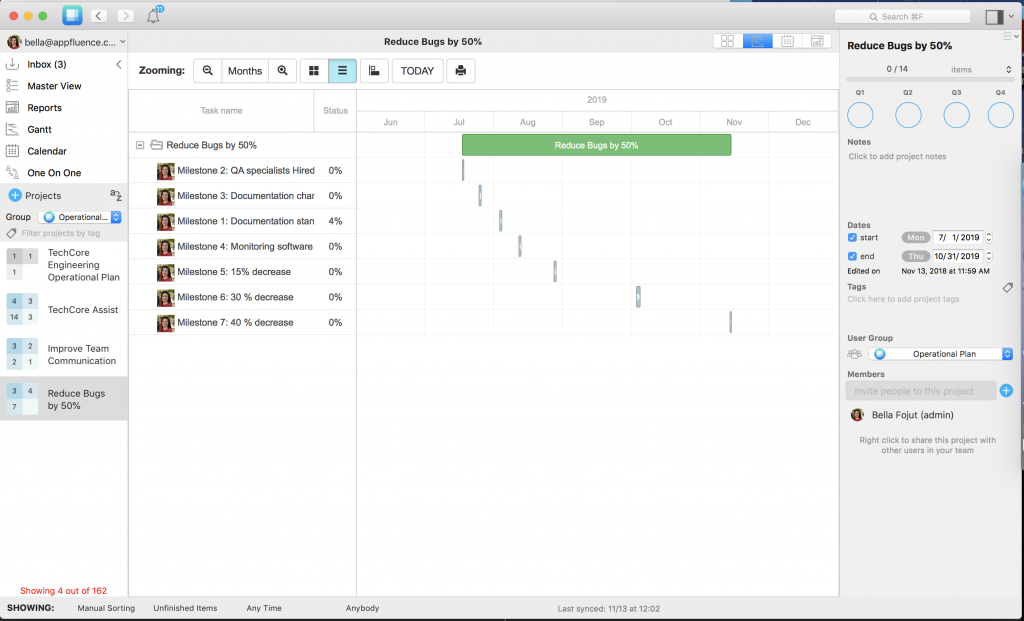
Task: Switch to calendar view
Action: [x=787, y=41]
